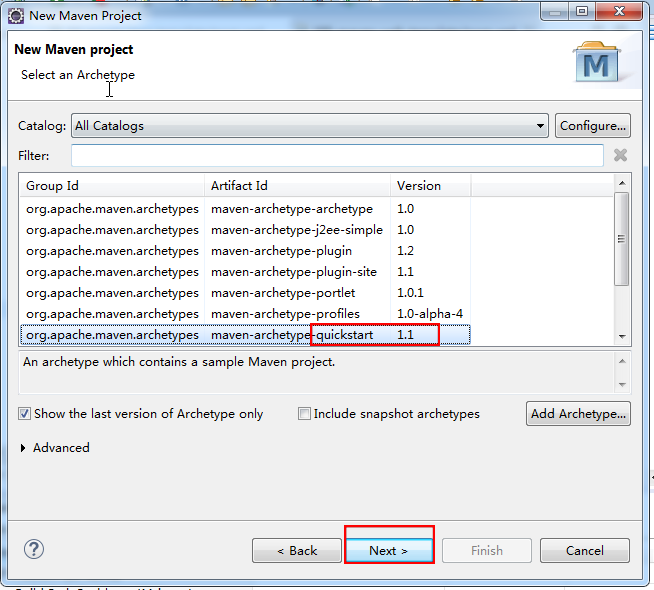Image resolution: width=654 pixels, height=590 pixels.
Task: Maximize the New Maven Project window
Action: [x=582, y=12]
